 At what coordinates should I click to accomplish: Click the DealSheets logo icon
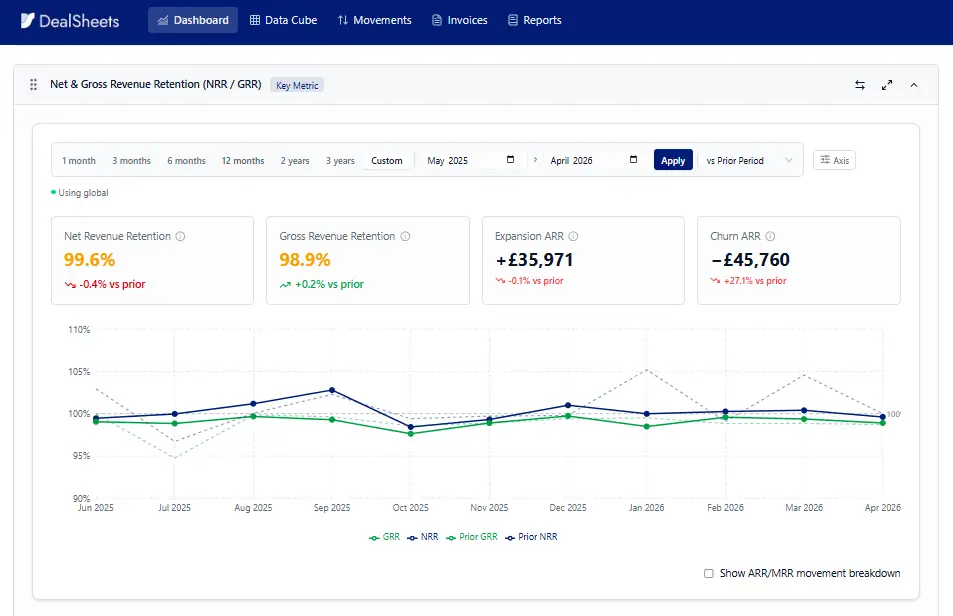click(27, 21)
